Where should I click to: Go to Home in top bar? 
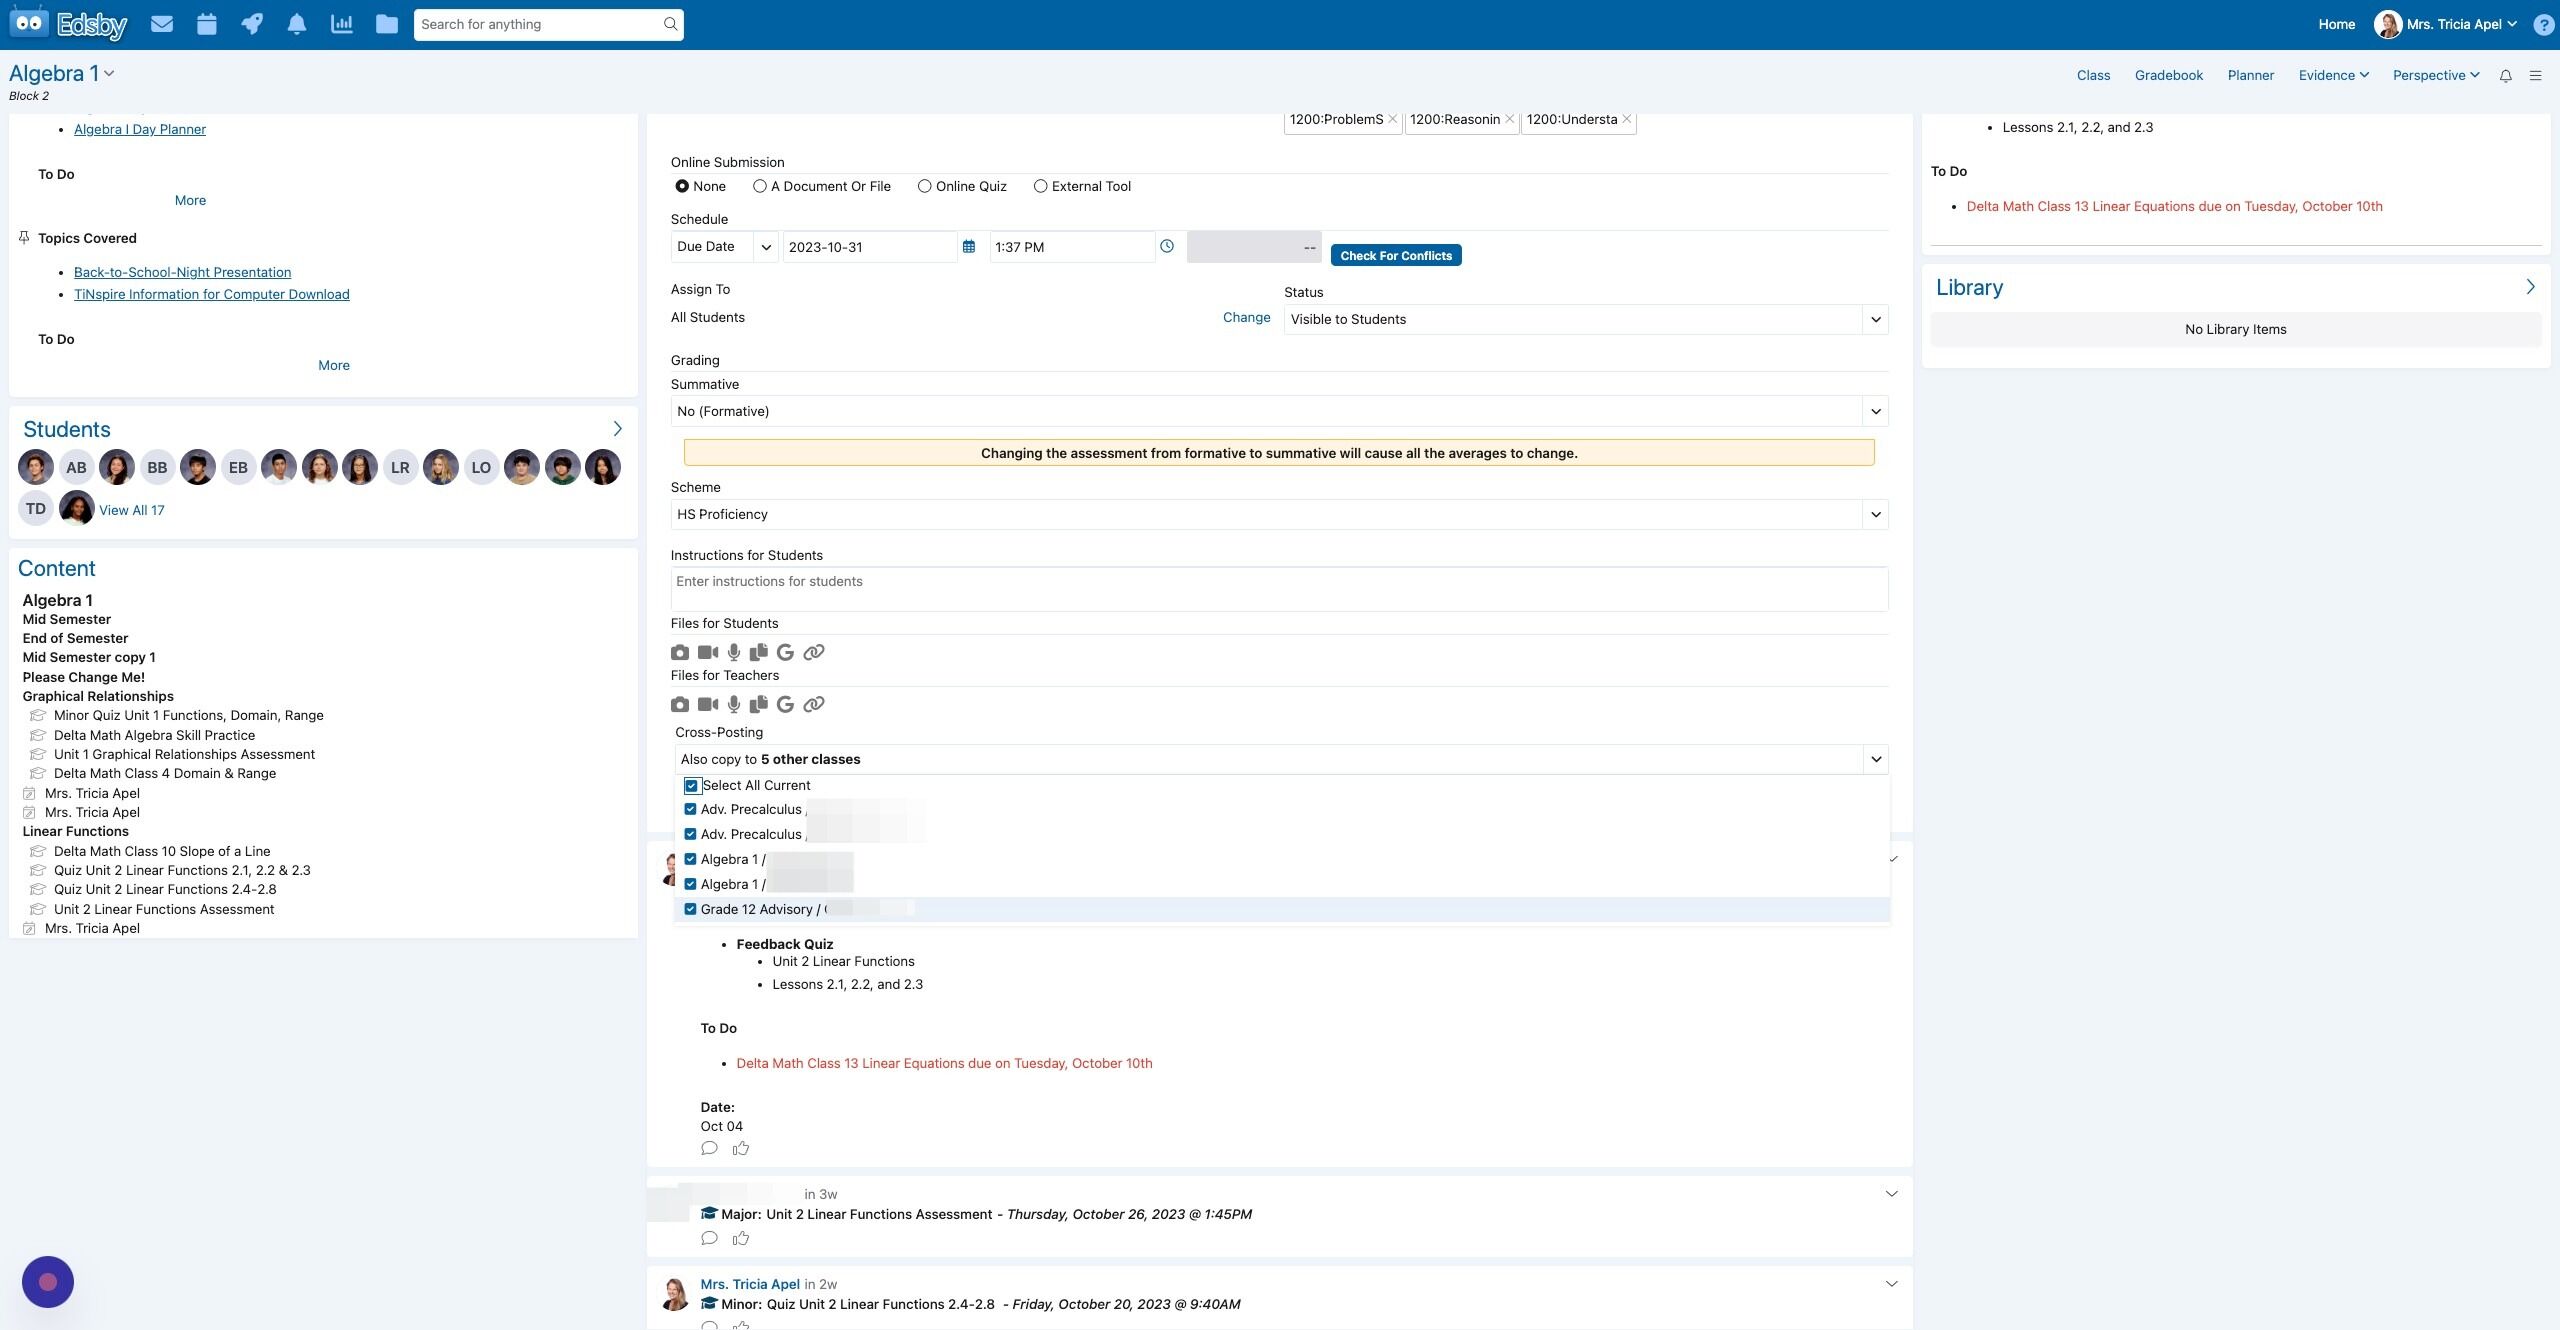coord(2336,25)
